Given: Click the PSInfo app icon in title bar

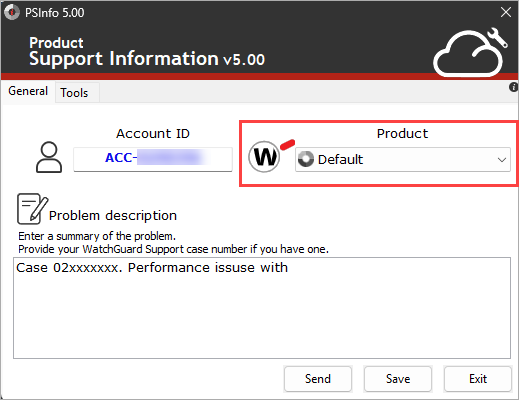Looking at the screenshot, I should click(x=12, y=12).
